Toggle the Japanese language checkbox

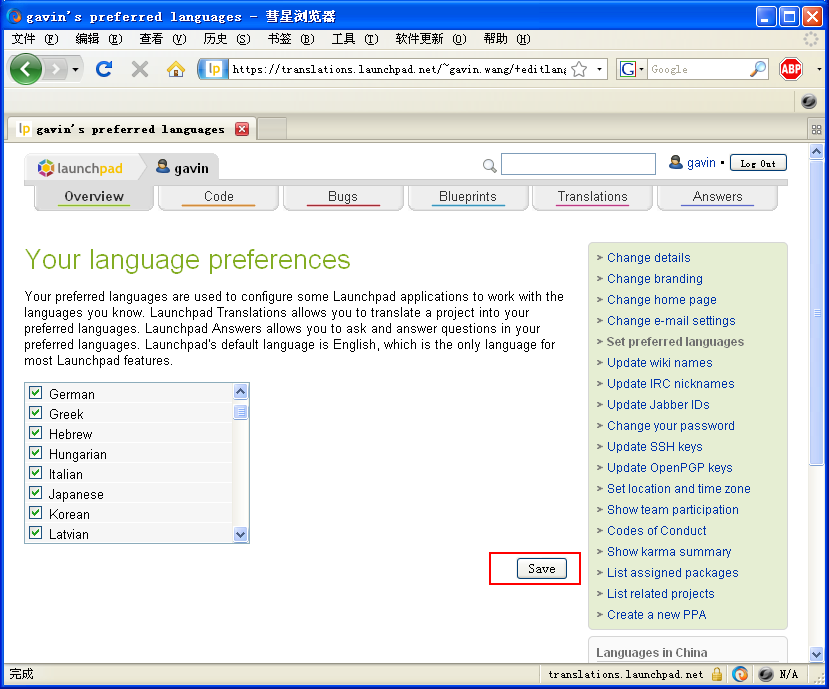click(36, 494)
